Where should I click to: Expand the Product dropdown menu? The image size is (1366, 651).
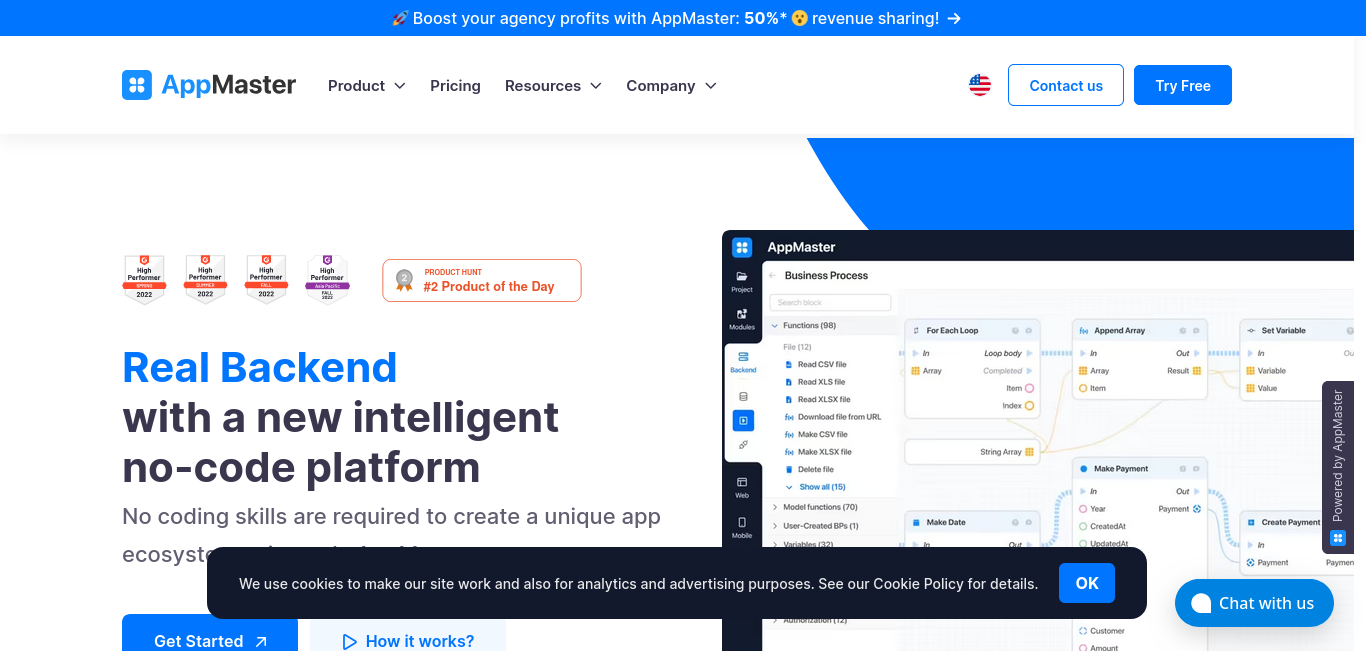pyautogui.click(x=367, y=86)
